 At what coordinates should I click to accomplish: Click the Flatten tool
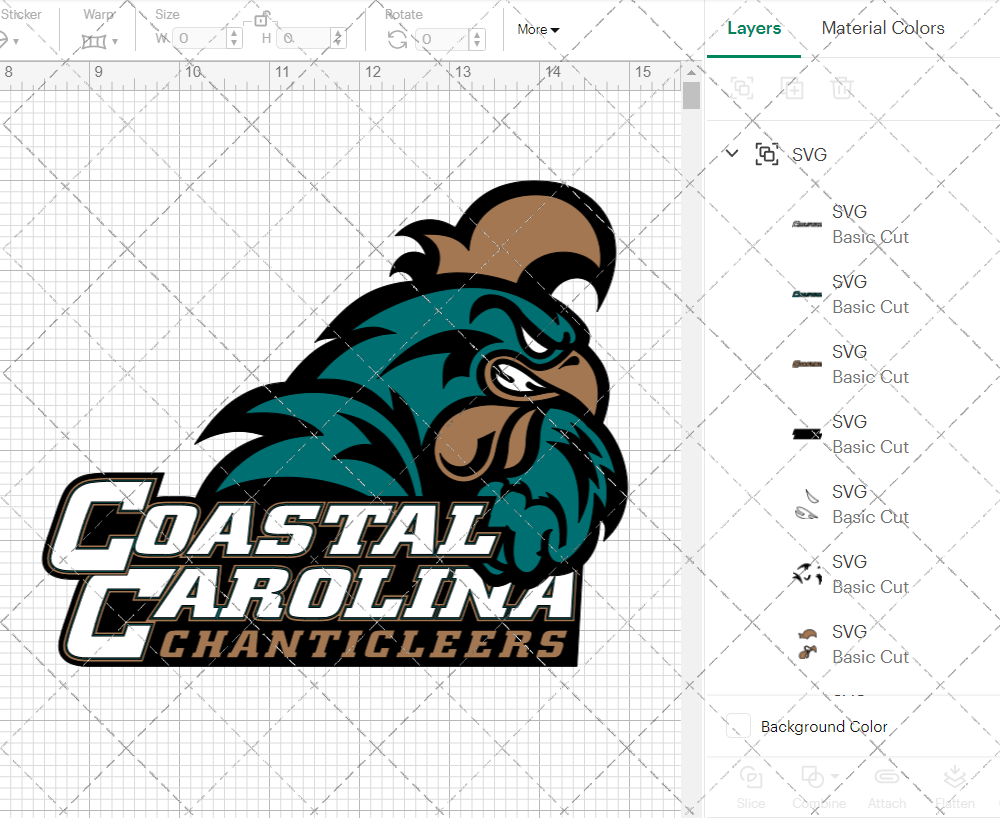point(955,786)
